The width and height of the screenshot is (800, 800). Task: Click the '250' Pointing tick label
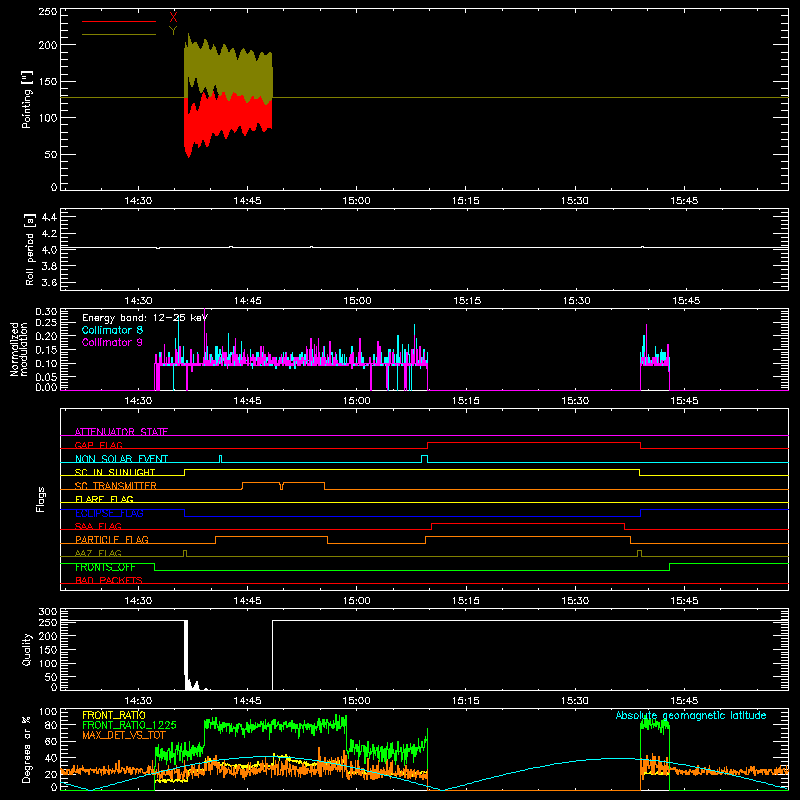tap(48, 12)
